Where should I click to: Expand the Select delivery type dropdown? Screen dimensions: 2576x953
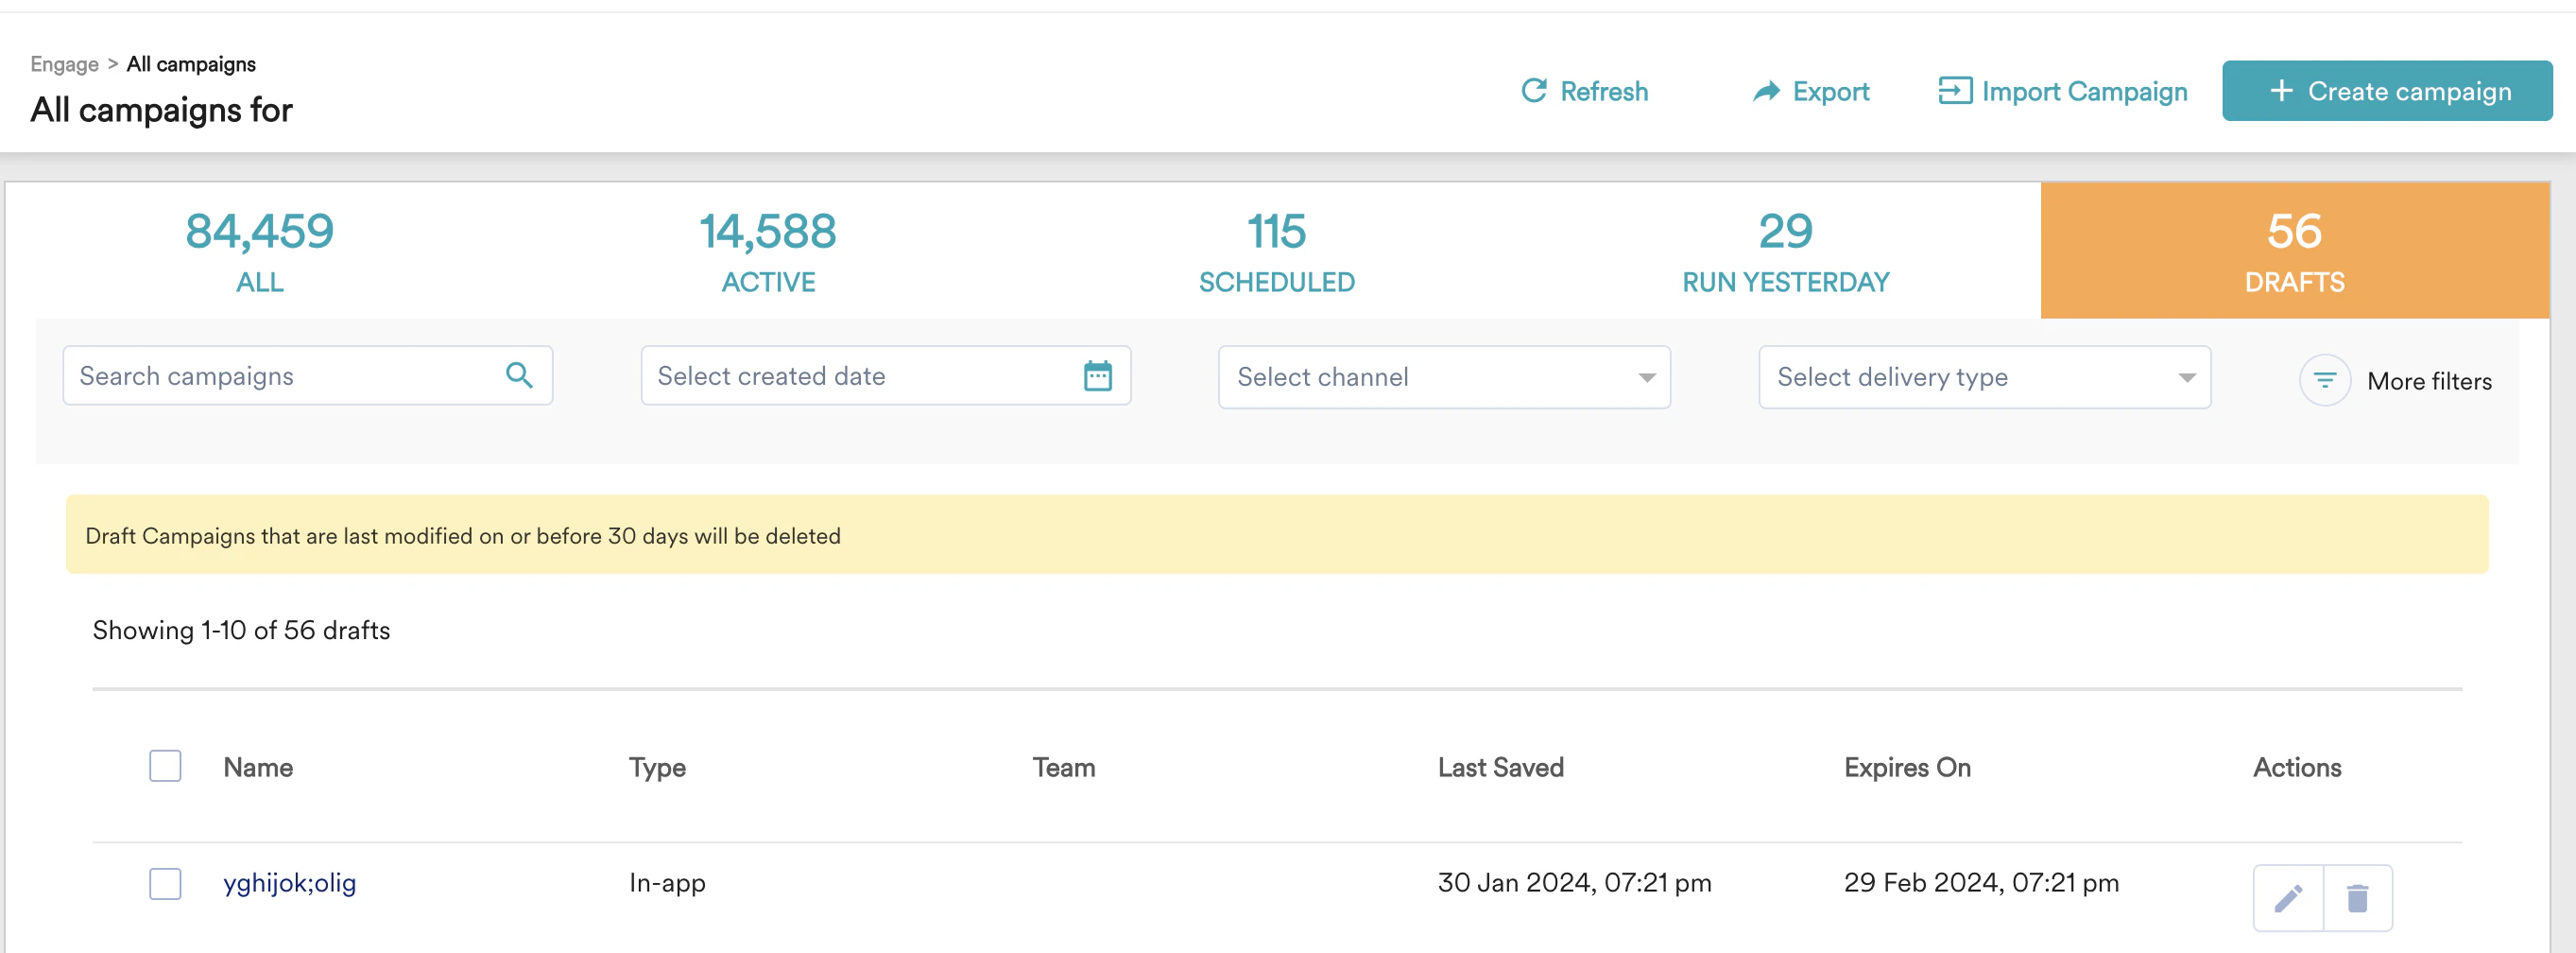pos(1984,377)
